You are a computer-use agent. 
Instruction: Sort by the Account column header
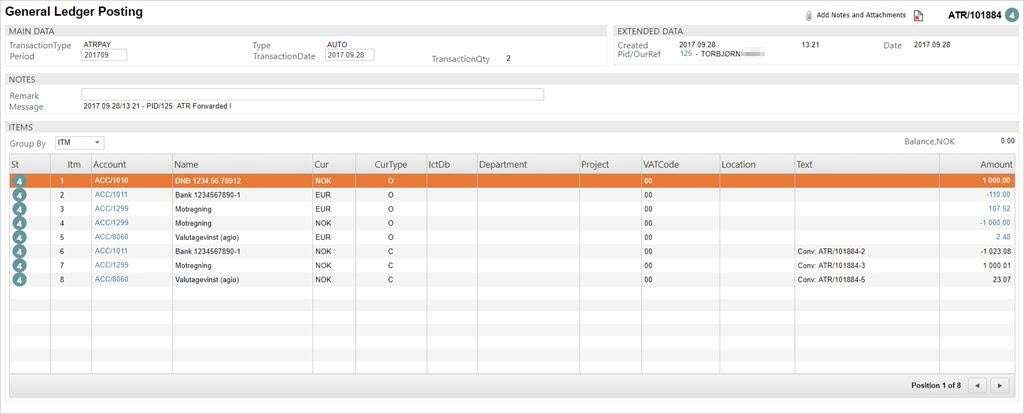pyautogui.click(x=110, y=164)
